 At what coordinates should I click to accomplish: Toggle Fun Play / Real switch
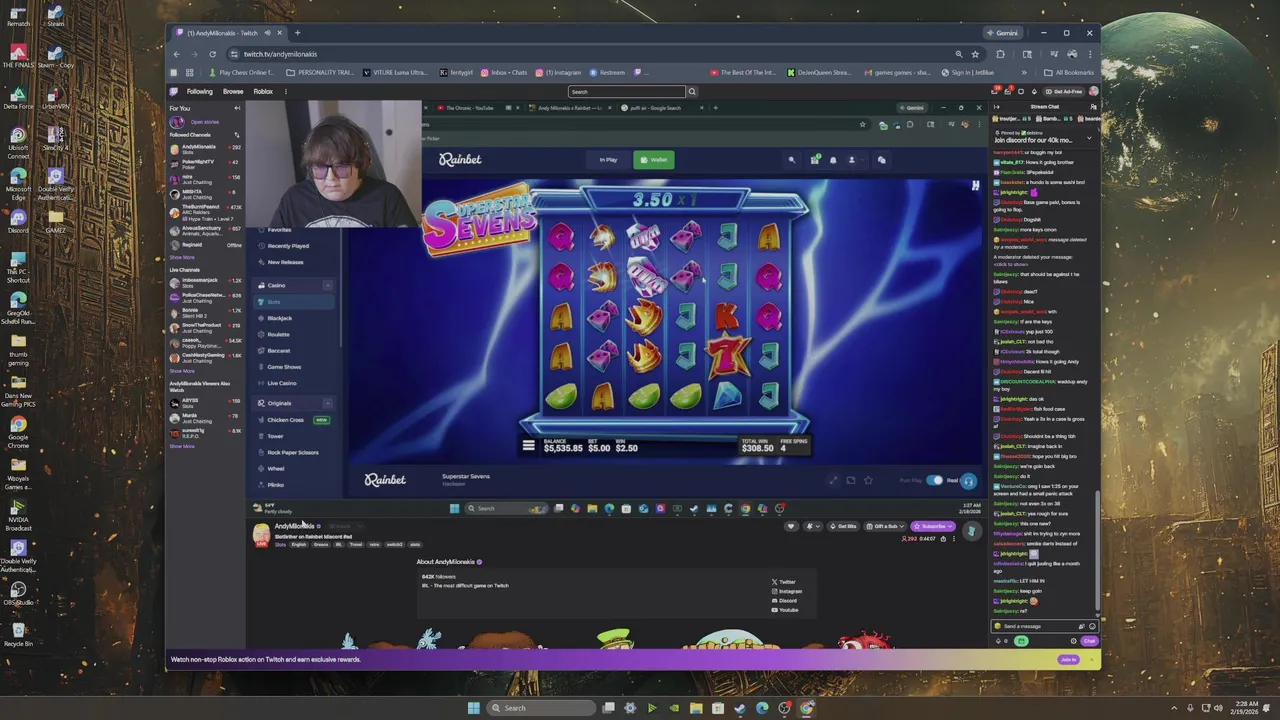coord(934,480)
